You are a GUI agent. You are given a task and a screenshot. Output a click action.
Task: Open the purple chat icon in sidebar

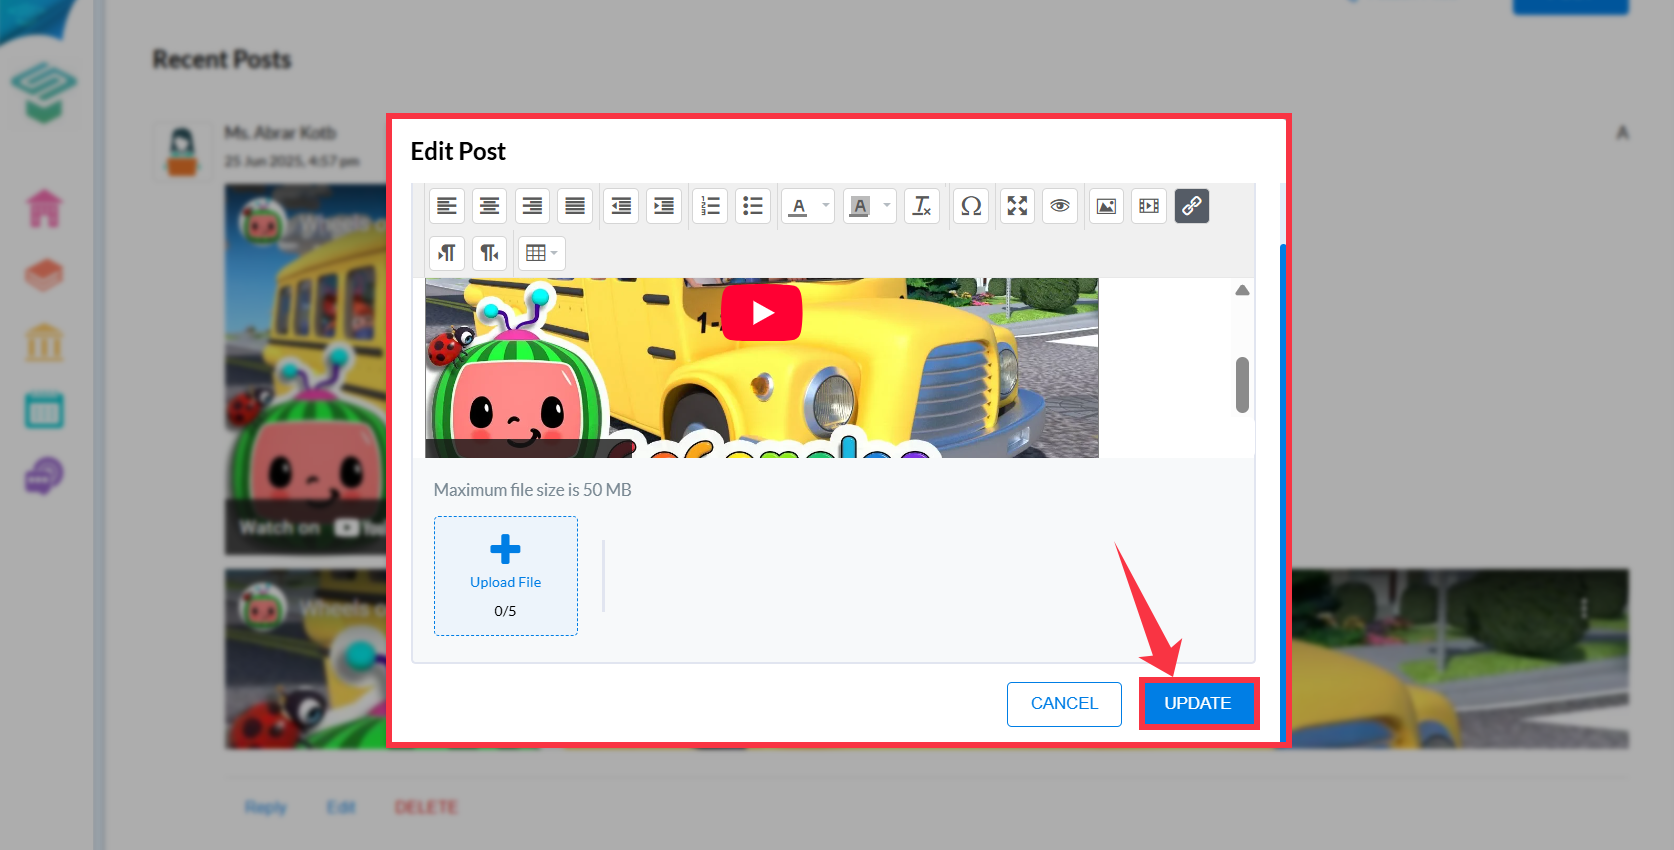(x=44, y=476)
